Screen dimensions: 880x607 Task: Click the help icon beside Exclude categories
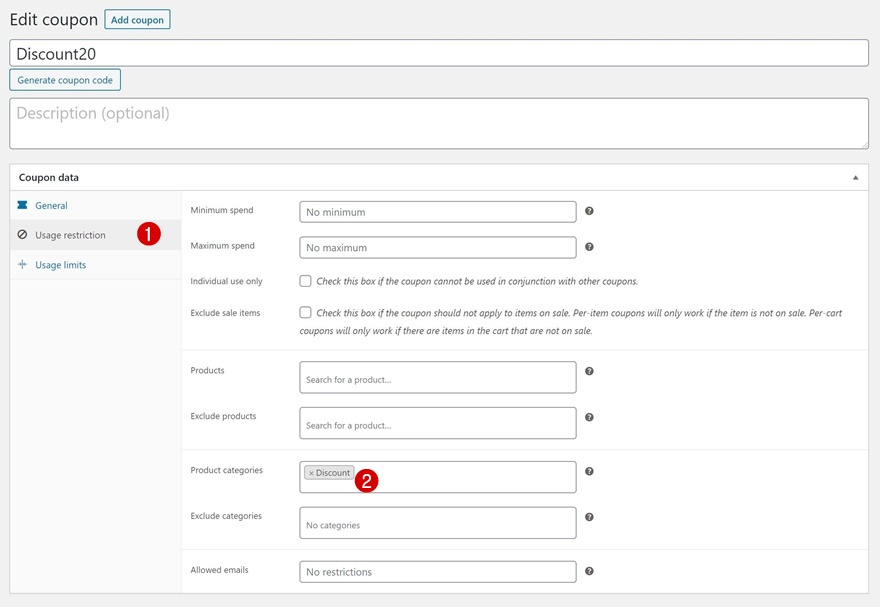(589, 517)
